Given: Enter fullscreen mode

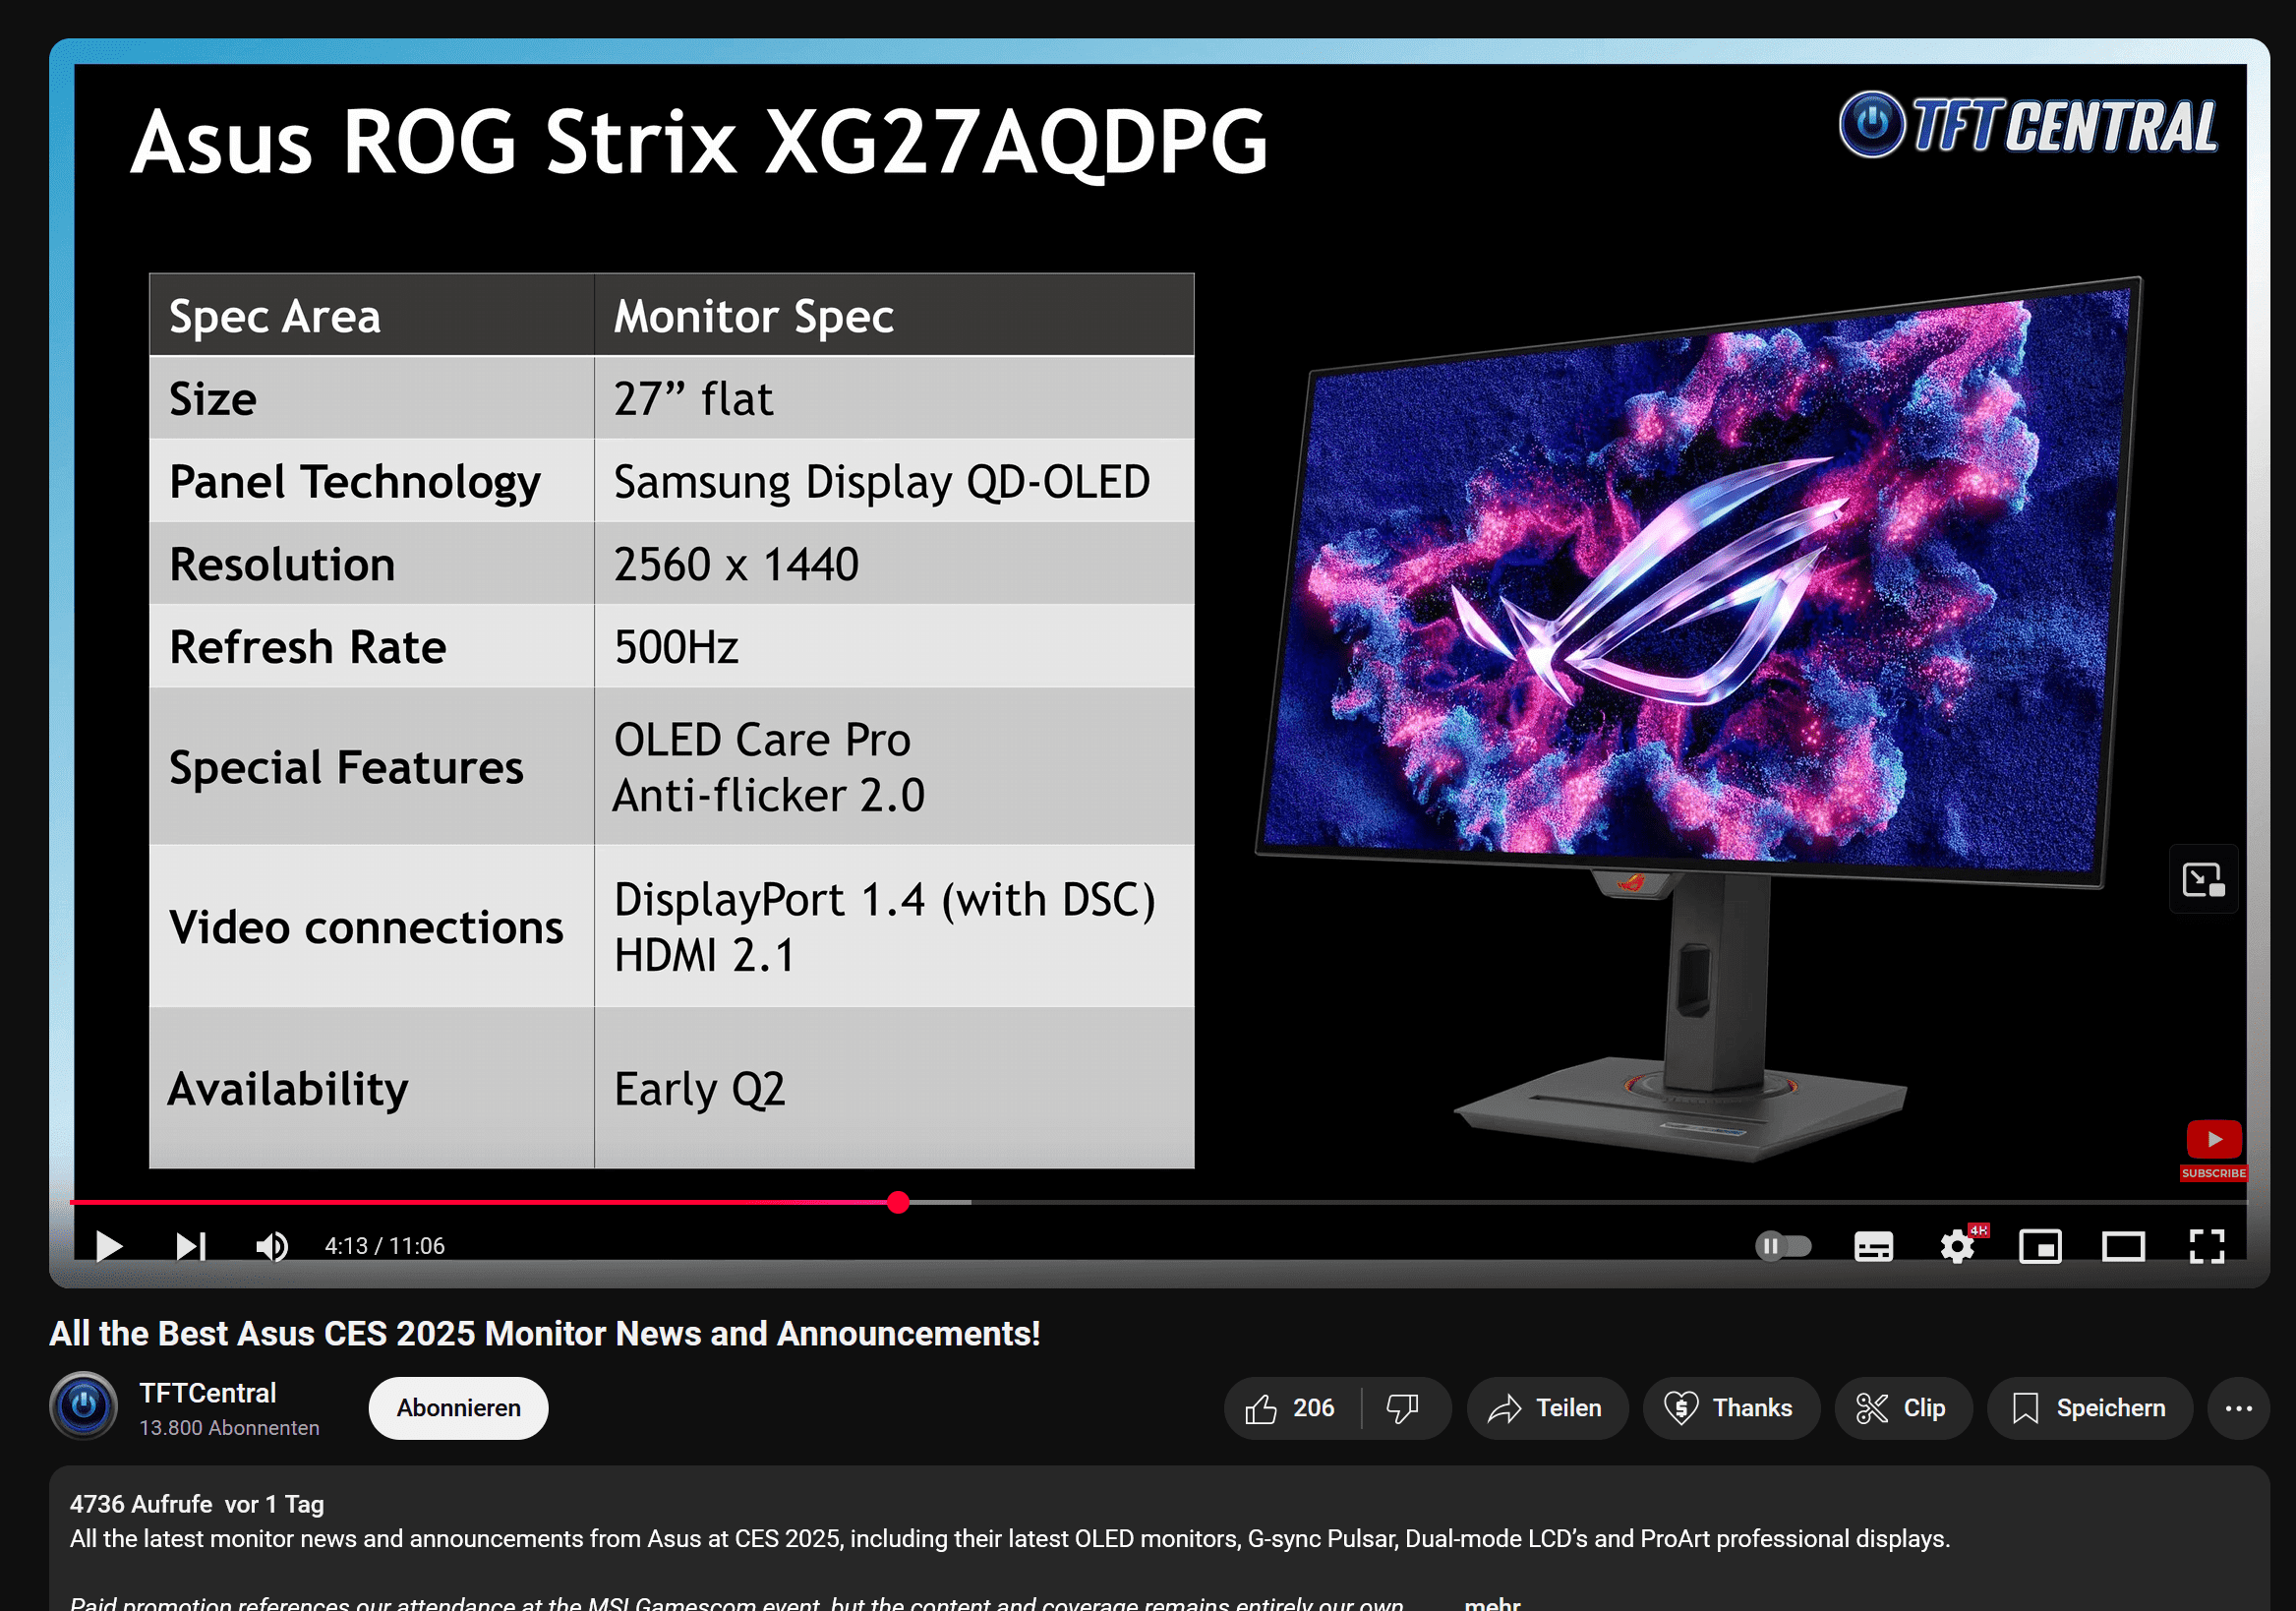Looking at the screenshot, I should coord(2207,1247).
